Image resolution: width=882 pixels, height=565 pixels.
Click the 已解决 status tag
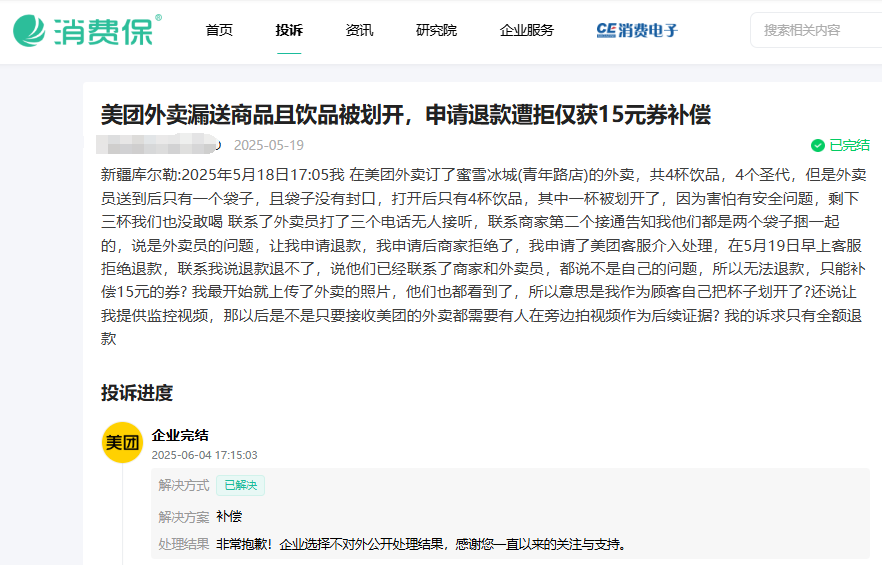pos(241,485)
